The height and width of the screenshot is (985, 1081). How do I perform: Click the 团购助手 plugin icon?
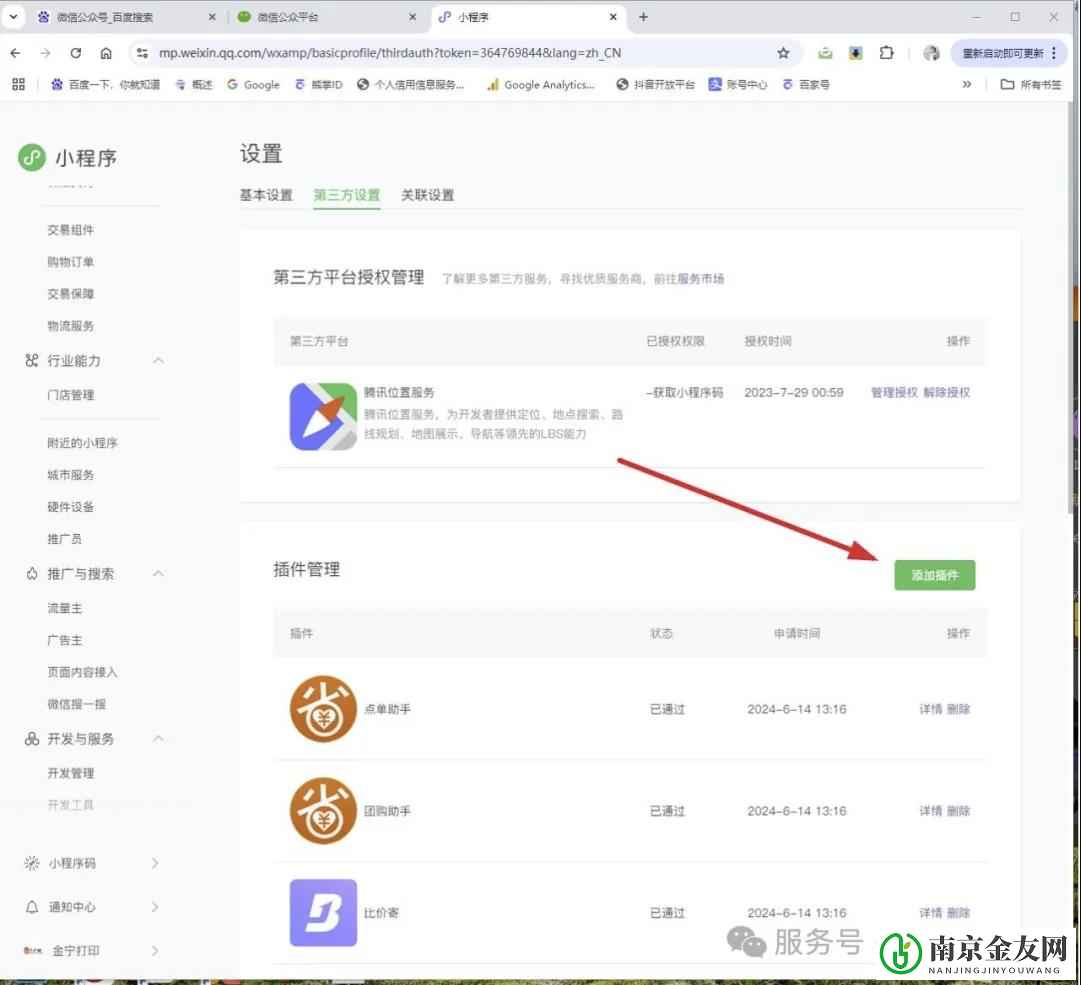[x=322, y=811]
